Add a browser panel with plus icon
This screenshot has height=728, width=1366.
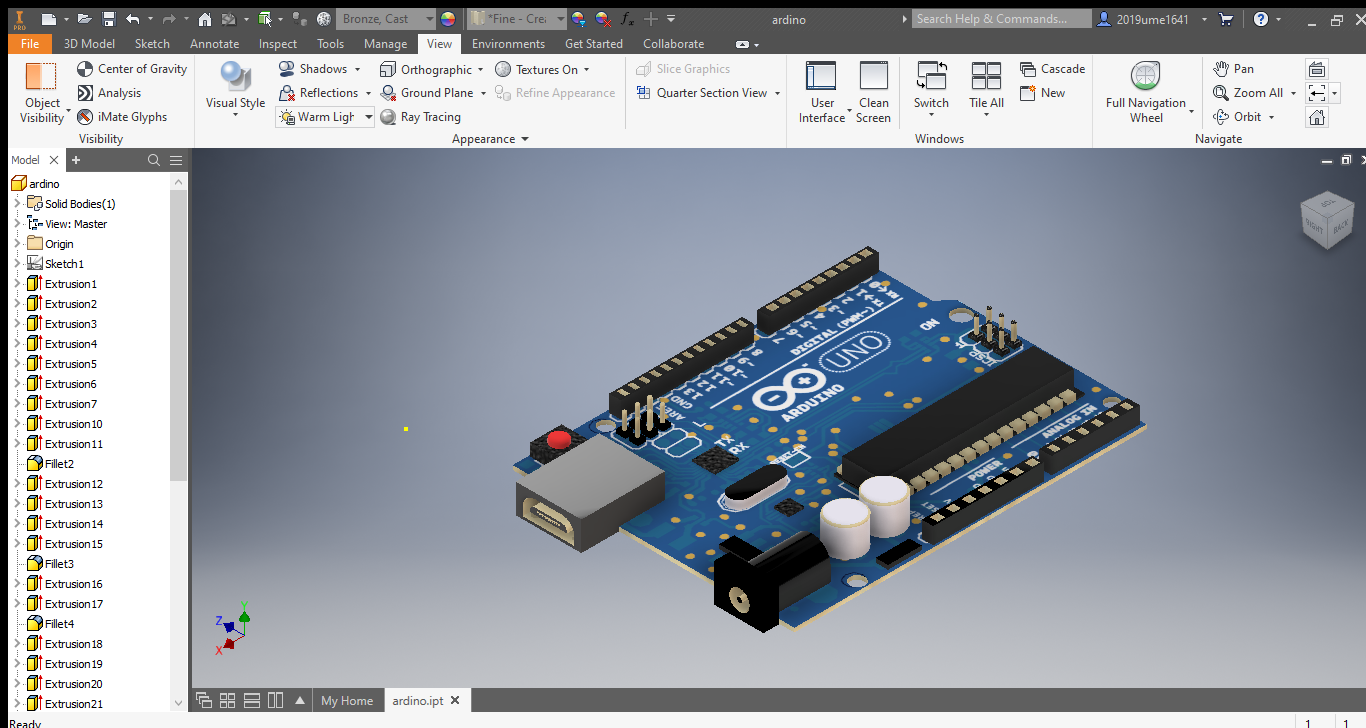tap(76, 160)
